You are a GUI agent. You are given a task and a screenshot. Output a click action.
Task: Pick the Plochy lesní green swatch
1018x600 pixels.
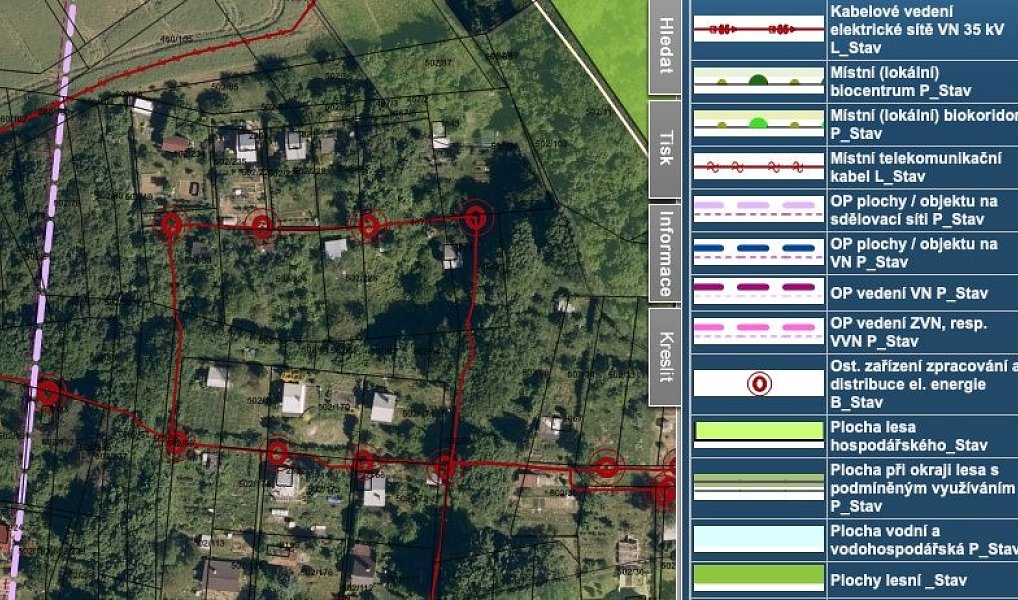tap(759, 578)
